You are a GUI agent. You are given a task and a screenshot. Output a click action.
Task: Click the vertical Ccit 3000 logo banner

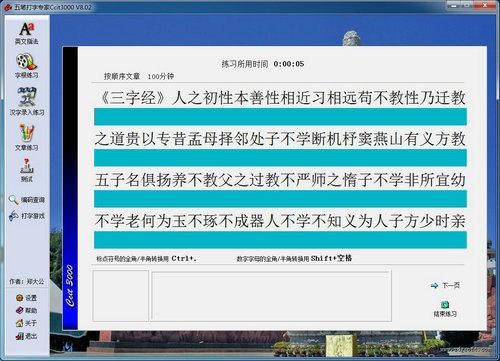point(70,188)
